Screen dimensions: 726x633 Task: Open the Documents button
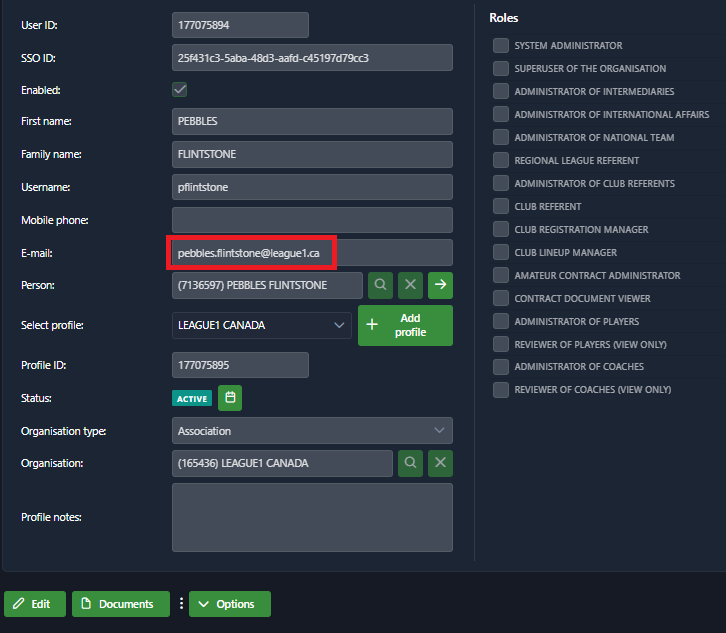[117, 604]
